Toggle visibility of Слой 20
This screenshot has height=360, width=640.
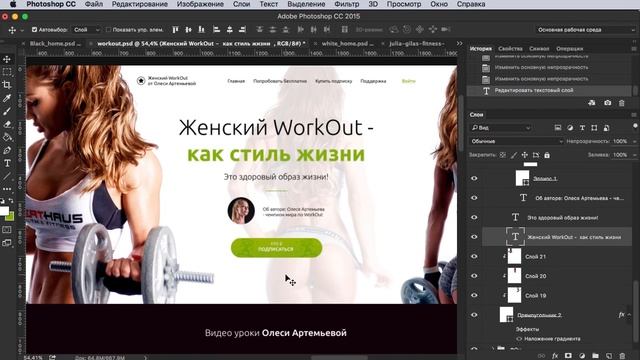[x=474, y=276]
